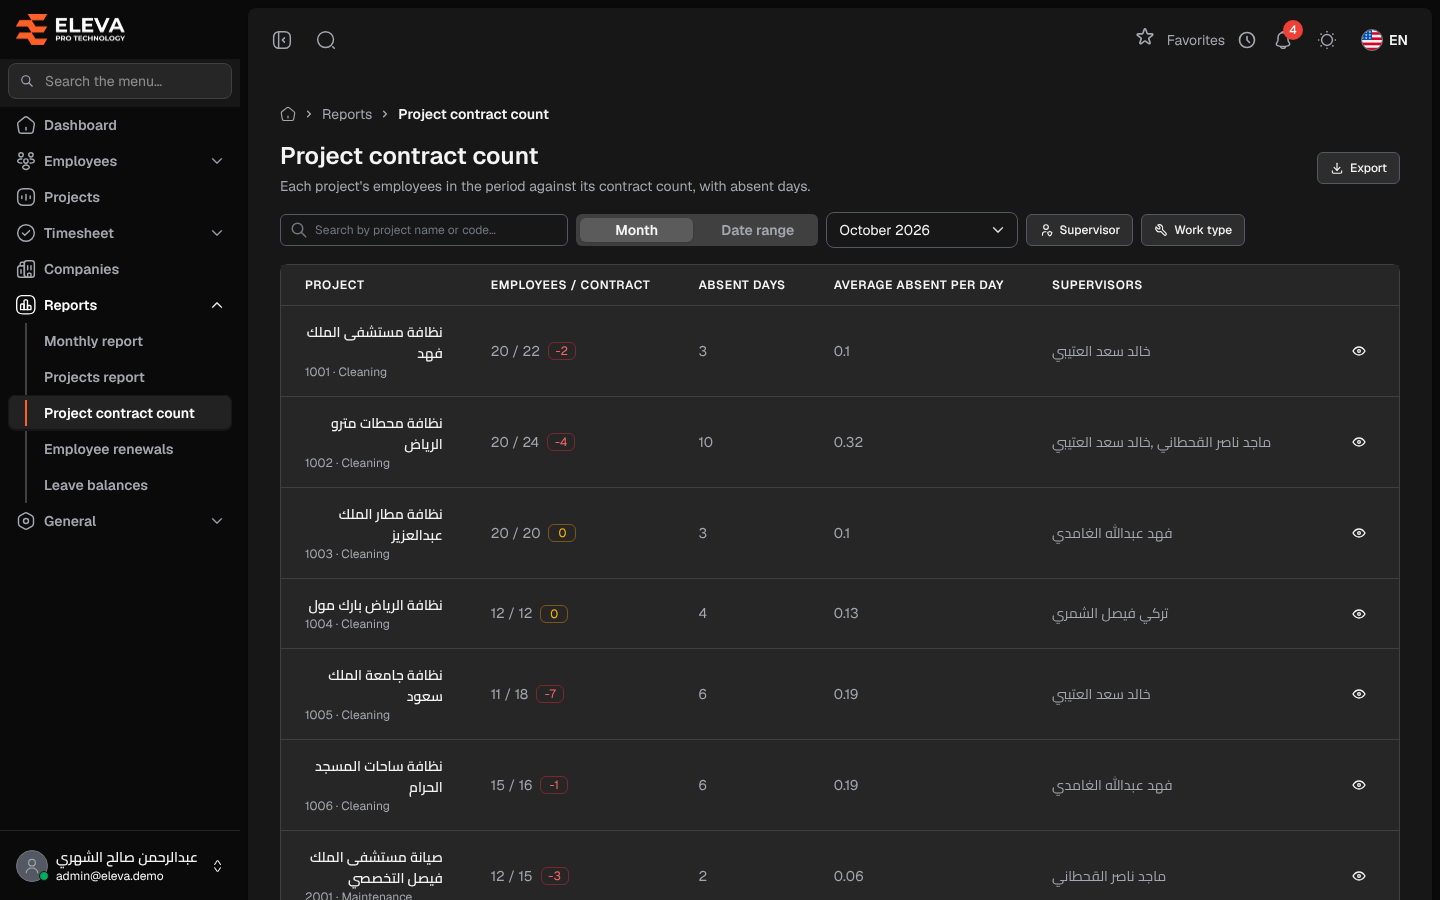The width and height of the screenshot is (1440, 900).
Task: Click the Export button
Action: click(1358, 168)
